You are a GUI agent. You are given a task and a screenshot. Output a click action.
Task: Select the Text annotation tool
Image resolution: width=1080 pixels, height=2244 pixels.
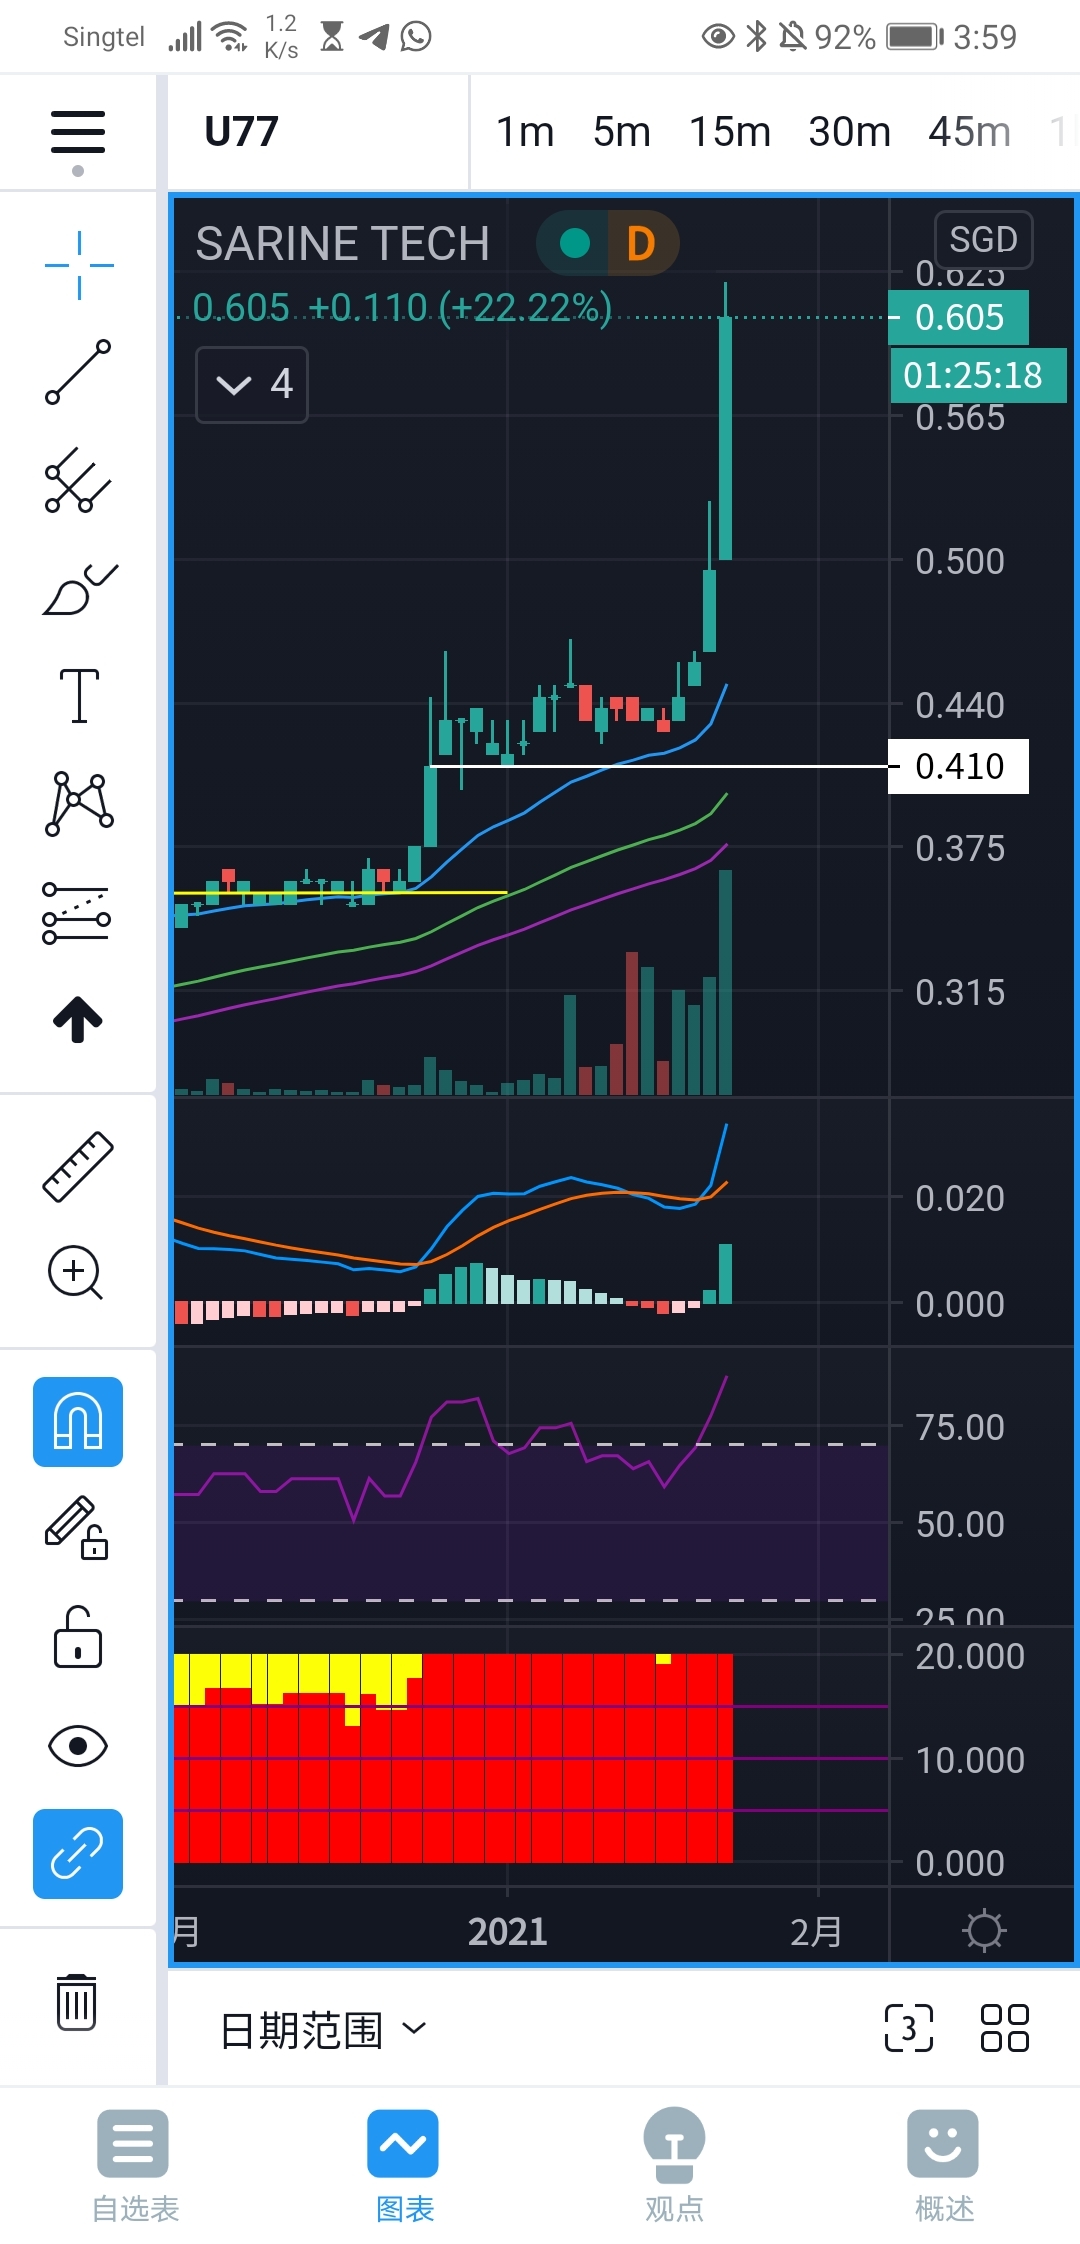79,695
